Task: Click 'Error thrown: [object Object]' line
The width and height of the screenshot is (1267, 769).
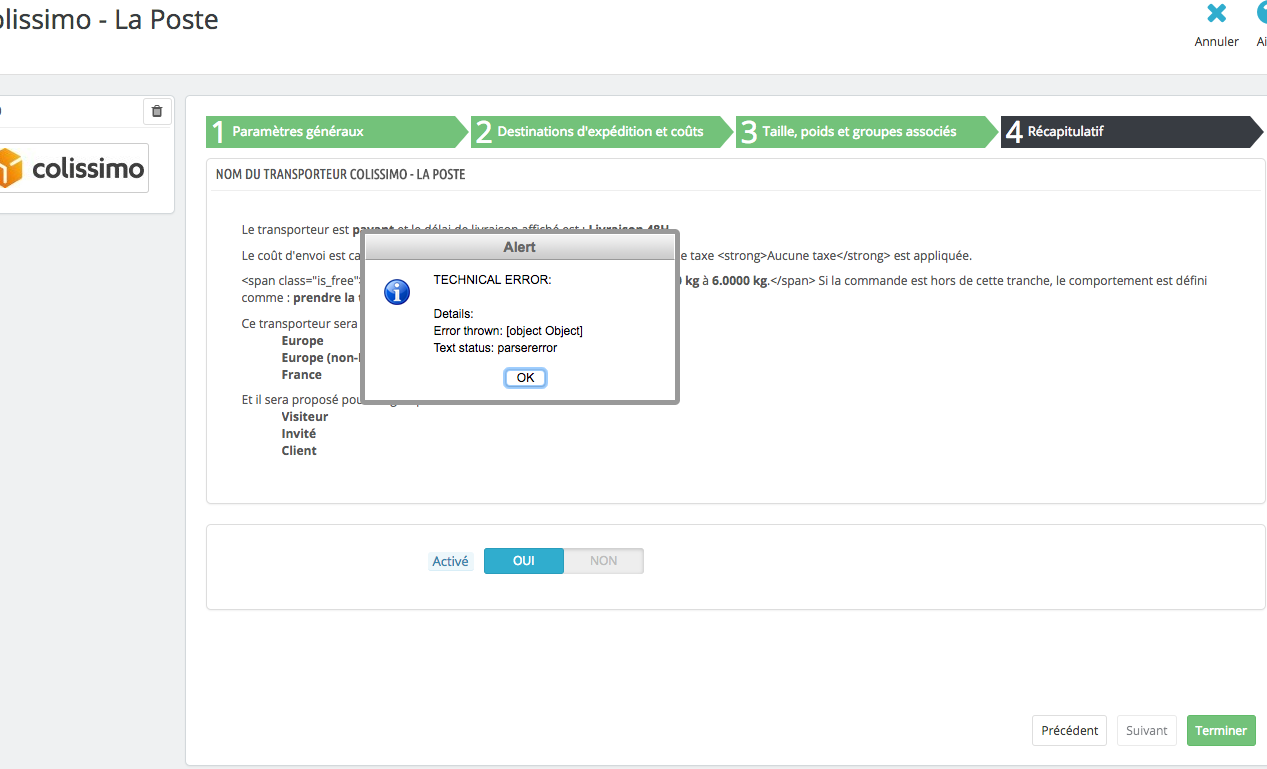Action: [508, 331]
